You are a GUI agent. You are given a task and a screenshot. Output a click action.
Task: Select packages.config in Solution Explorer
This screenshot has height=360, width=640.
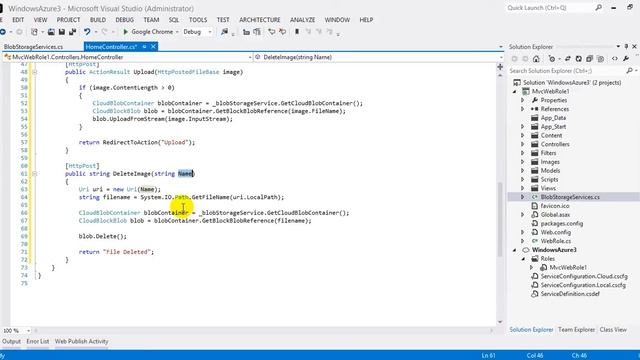pos(562,223)
